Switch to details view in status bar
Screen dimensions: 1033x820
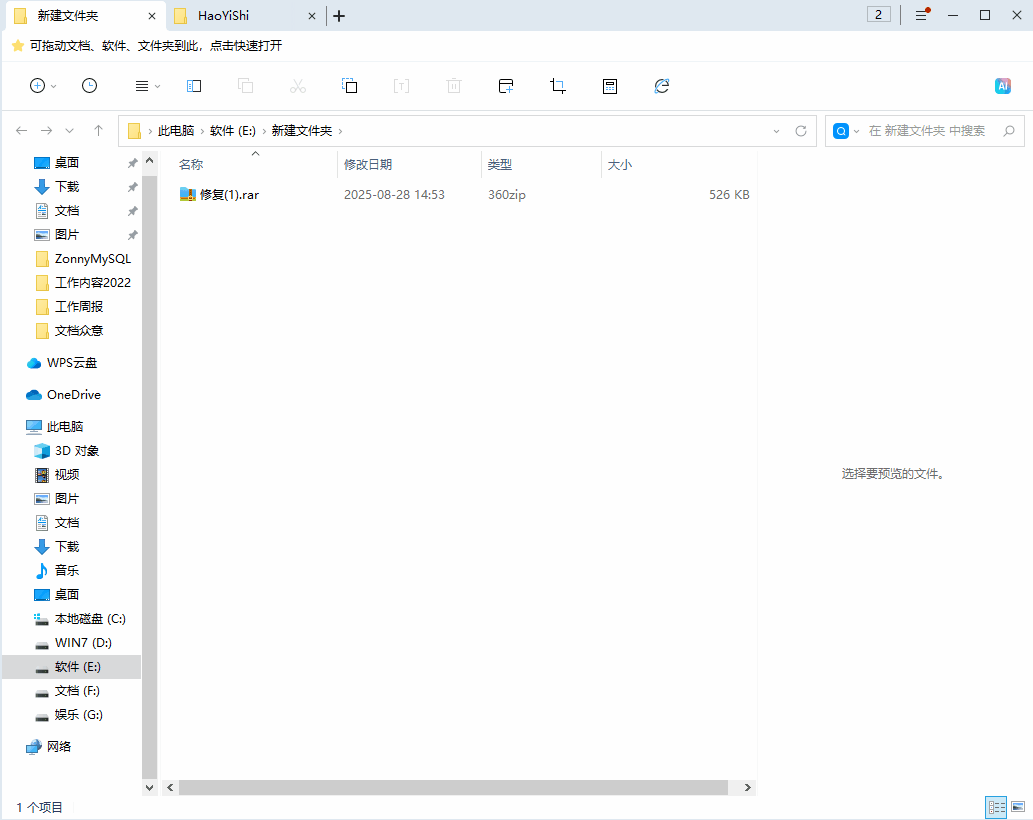pyautogui.click(x=996, y=807)
